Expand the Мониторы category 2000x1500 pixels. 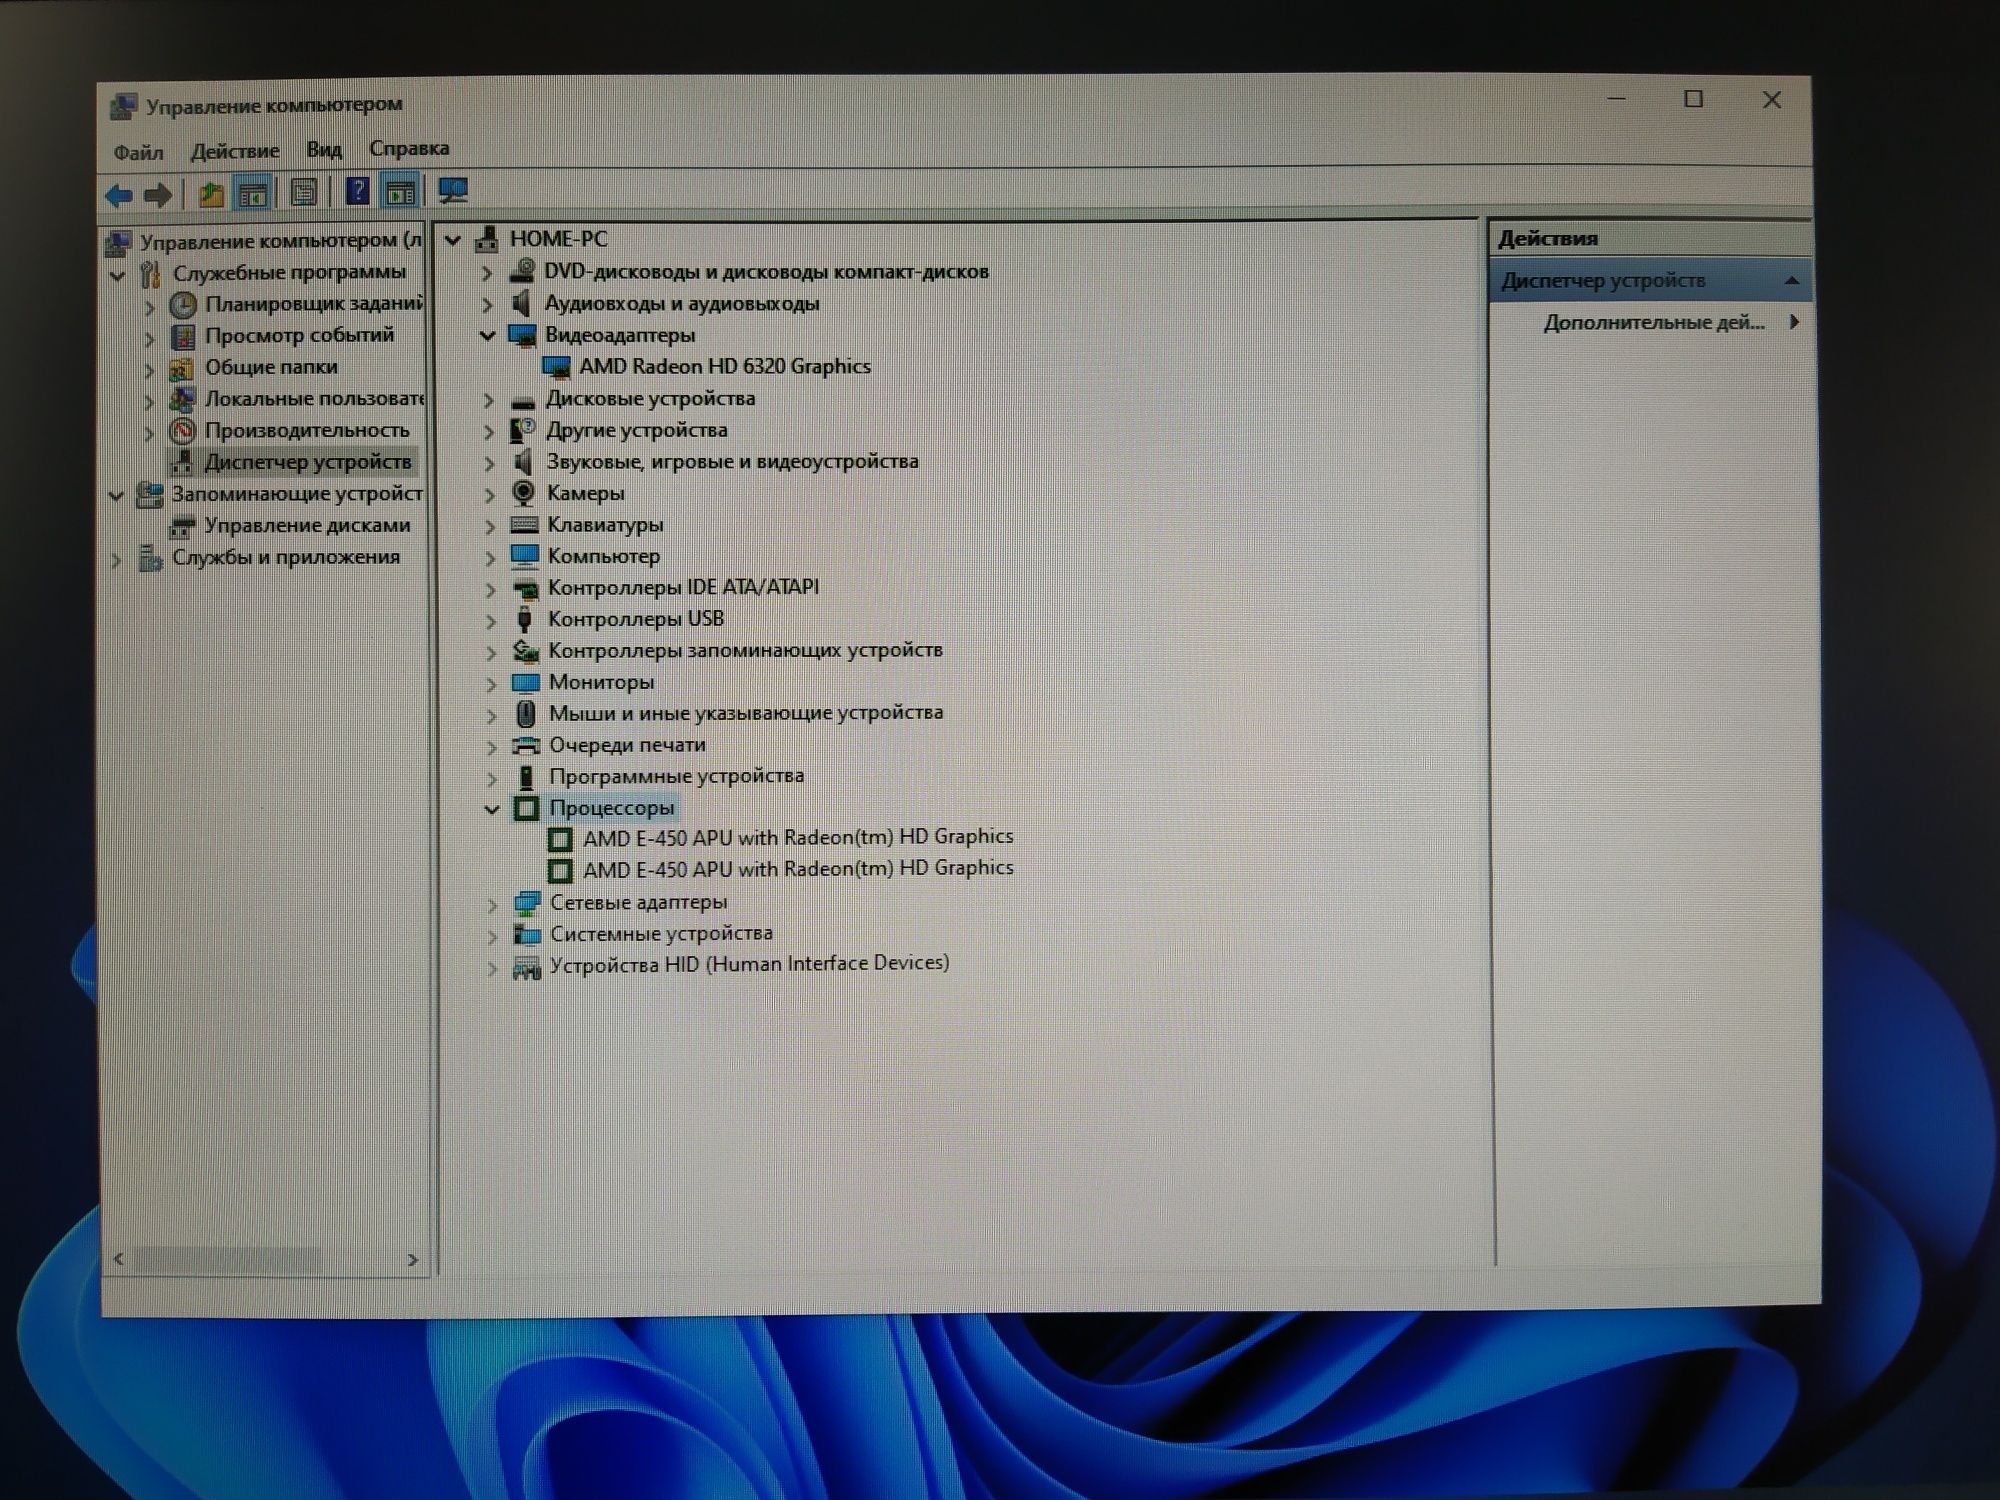[x=490, y=684]
